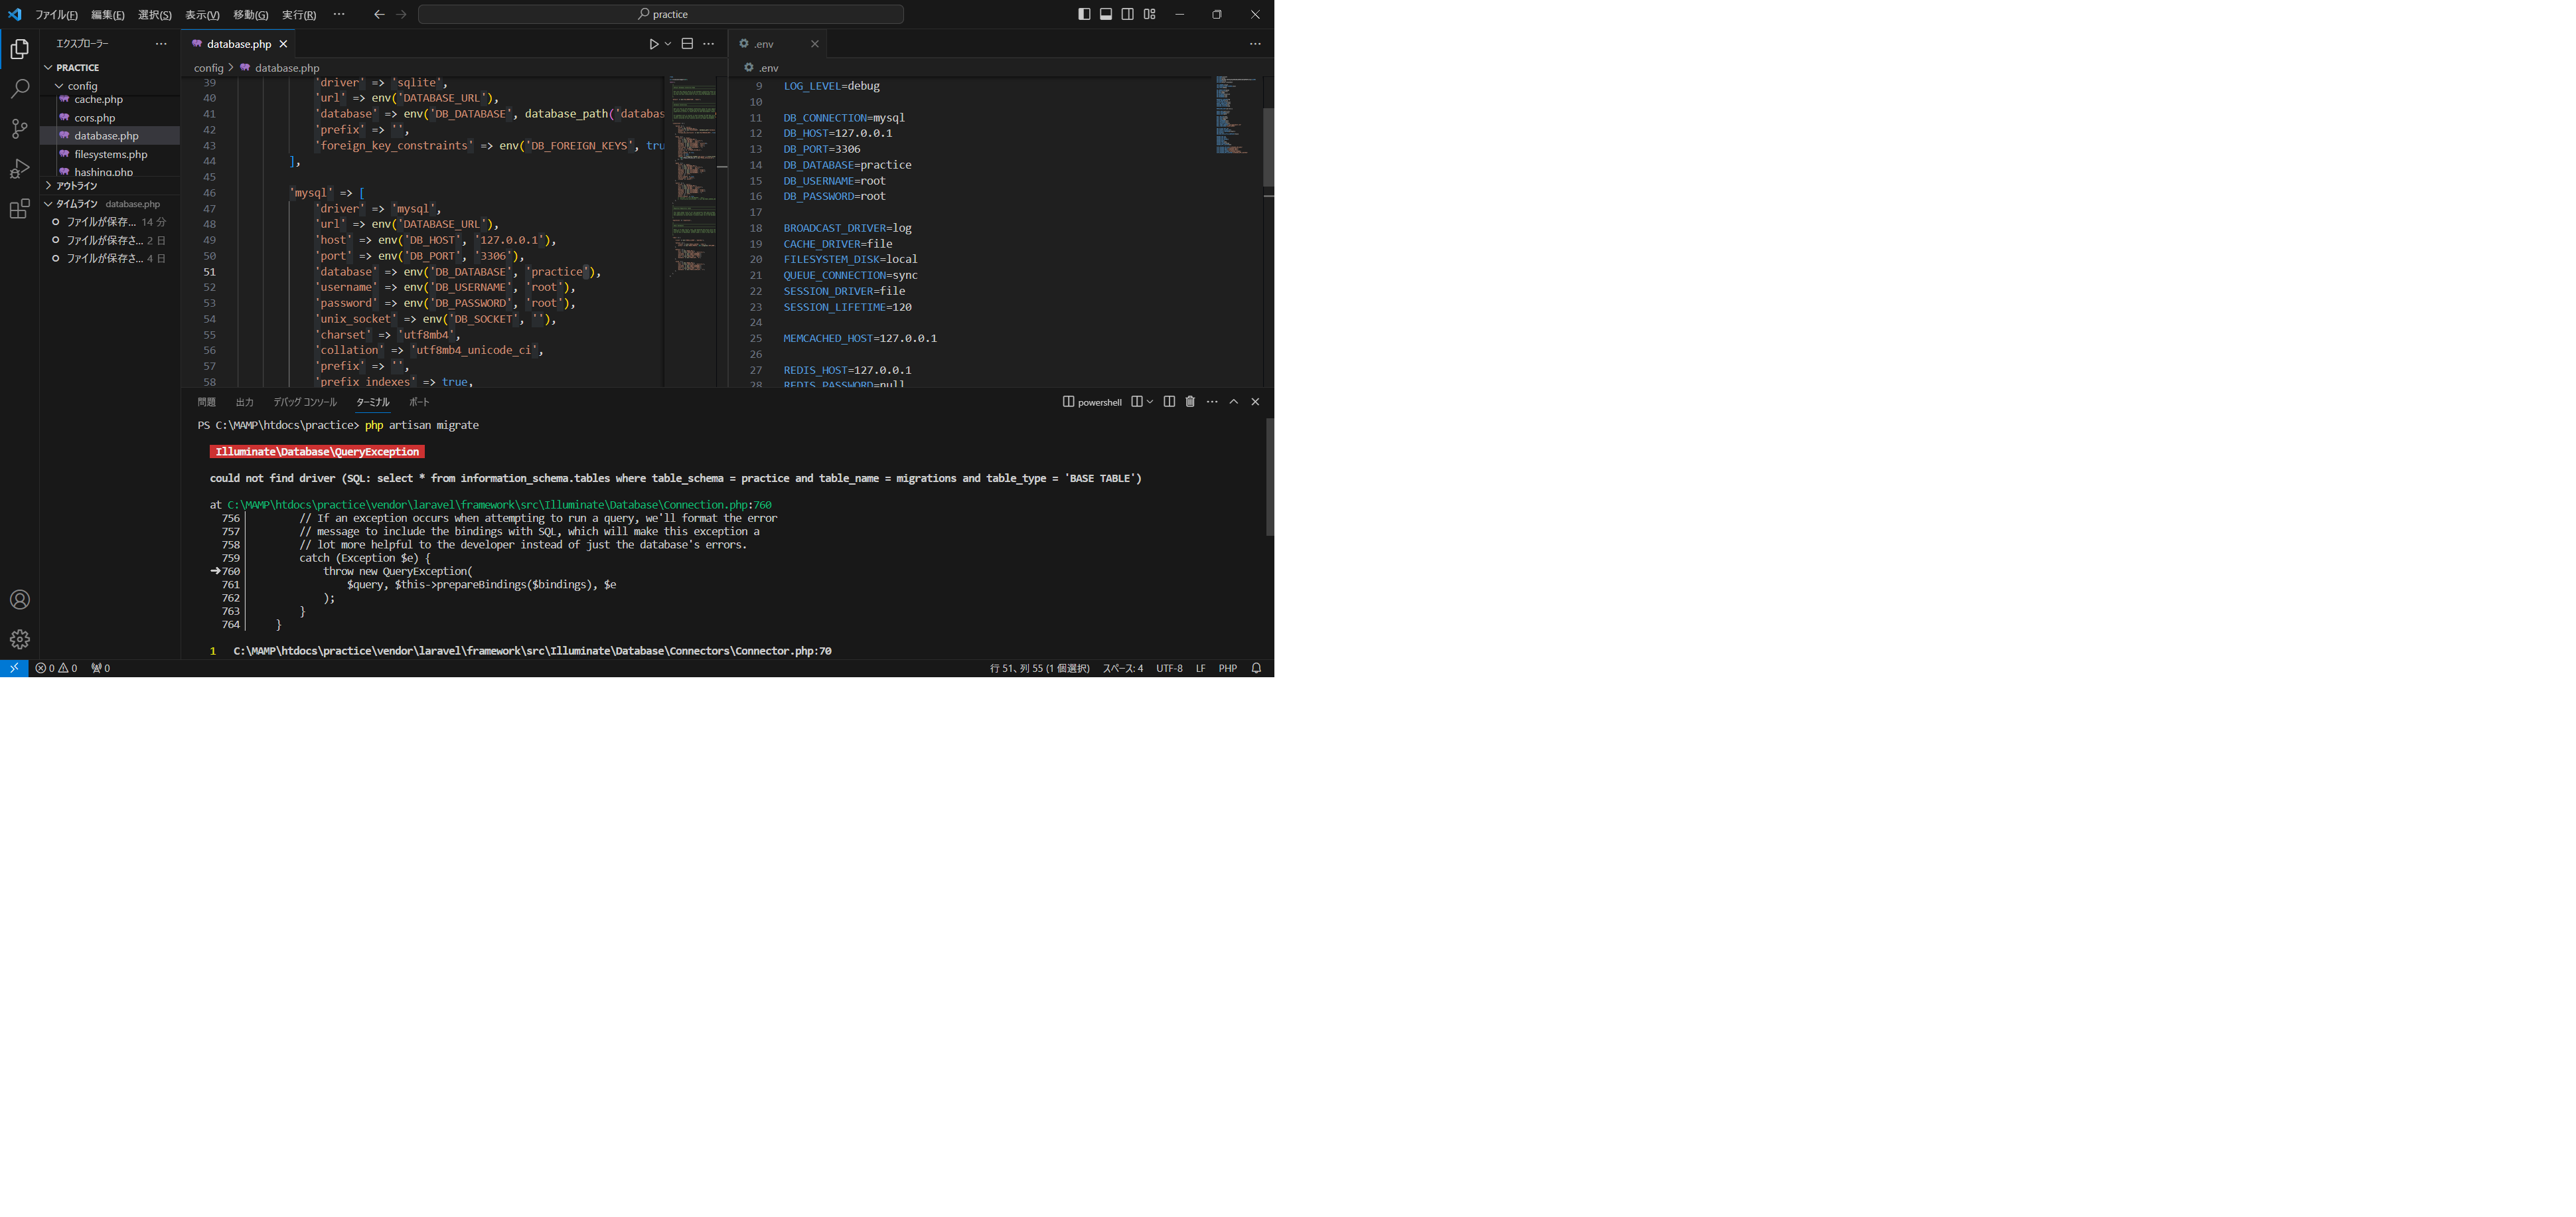Maximize the panel size with chevron up
The height and width of the screenshot is (1217, 2576).
pos(1234,402)
